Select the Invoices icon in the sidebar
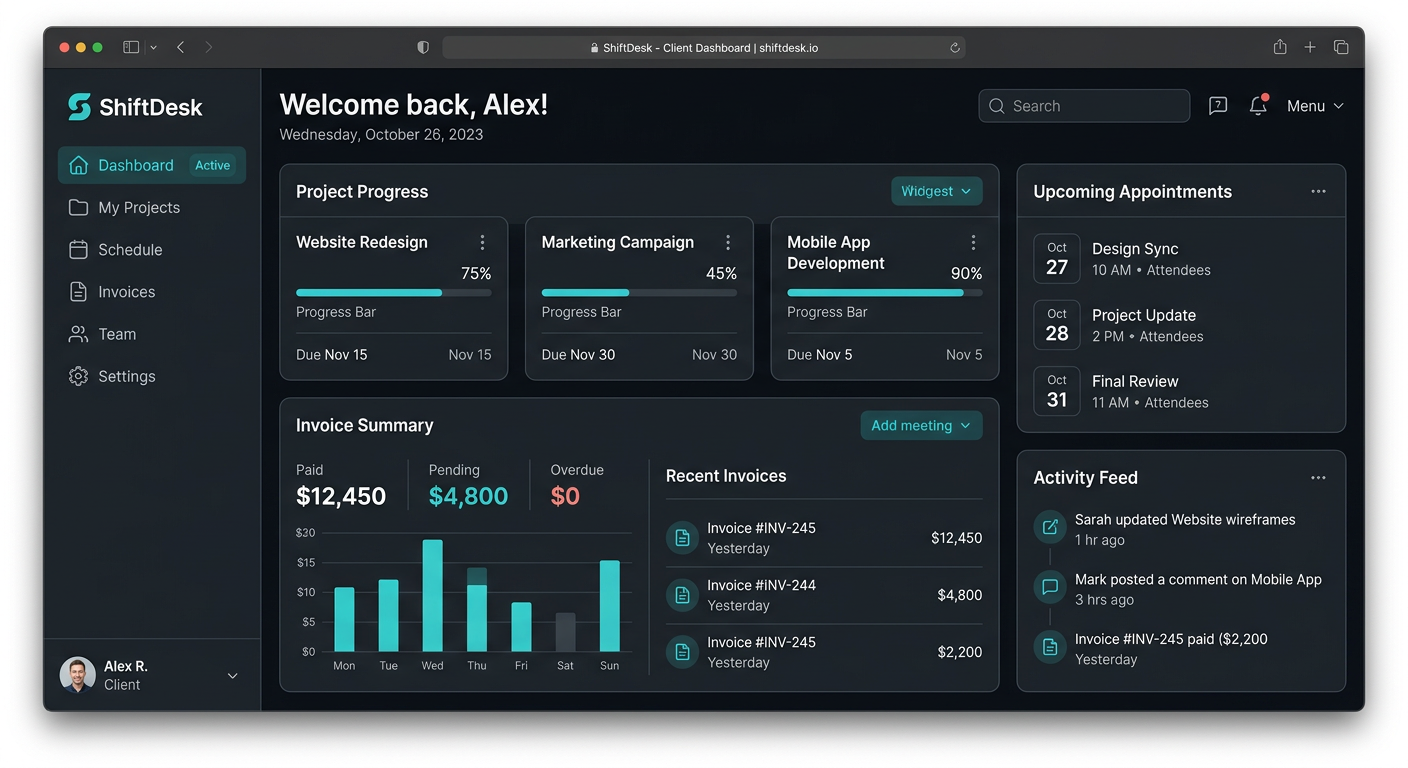The width and height of the screenshot is (1408, 768). click(79, 291)
